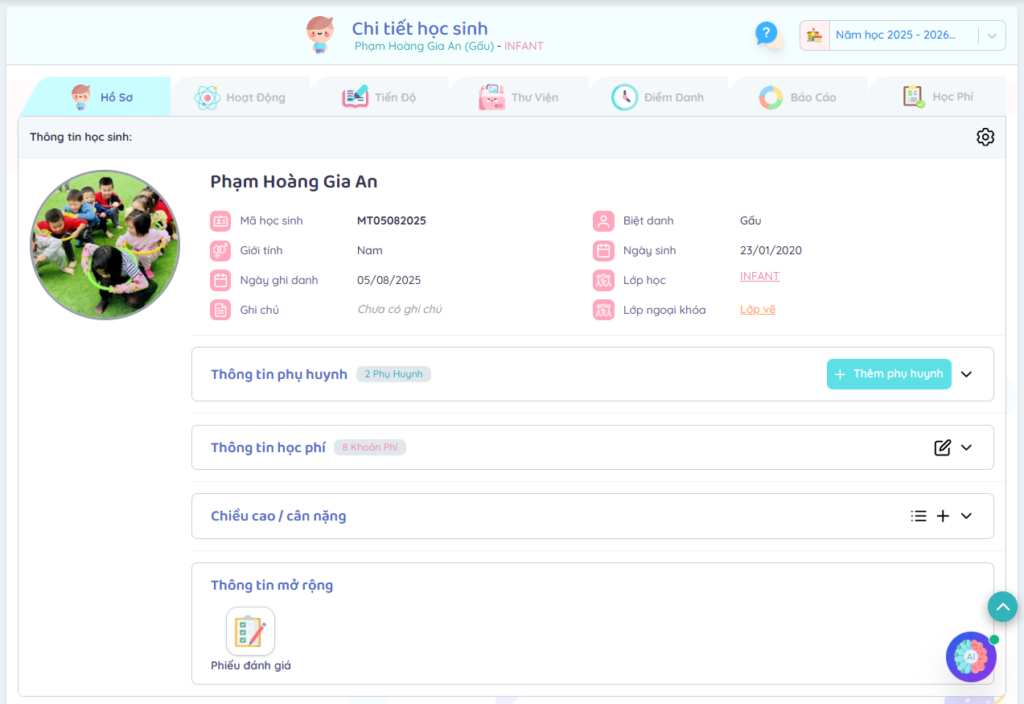Open the student info settings gear
This screenshot has width=1024, height=704.
click(x=985, y=137)
